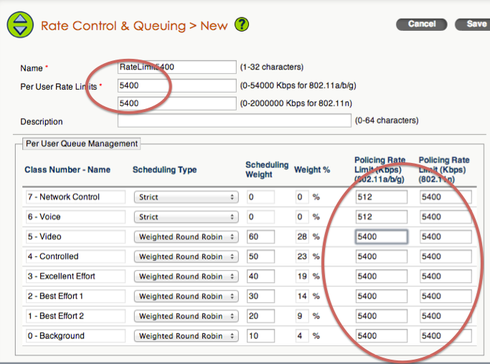
Task: Click 802.11a/b/g policing limit for Controlled
Action: click(381, 257)
